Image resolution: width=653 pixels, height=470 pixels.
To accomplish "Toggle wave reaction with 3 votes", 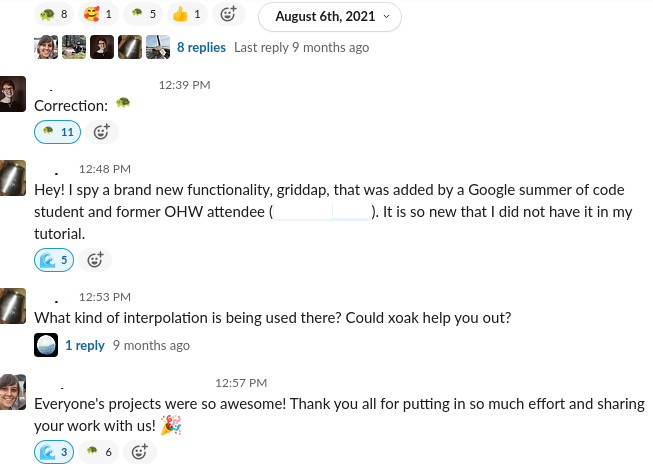I will point(54,452).
